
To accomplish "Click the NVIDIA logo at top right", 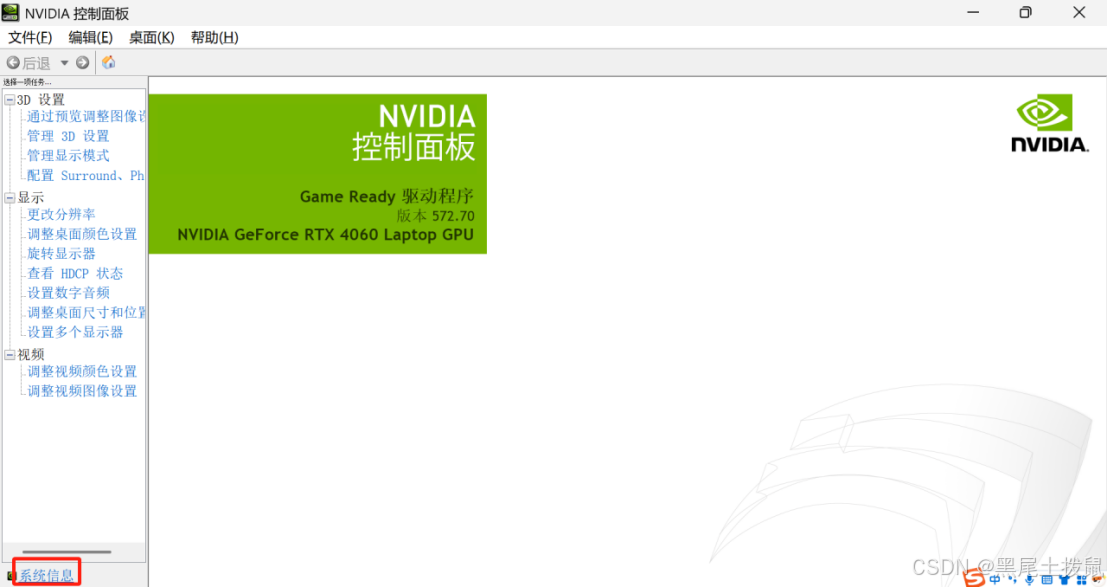I will [1049, 123].
